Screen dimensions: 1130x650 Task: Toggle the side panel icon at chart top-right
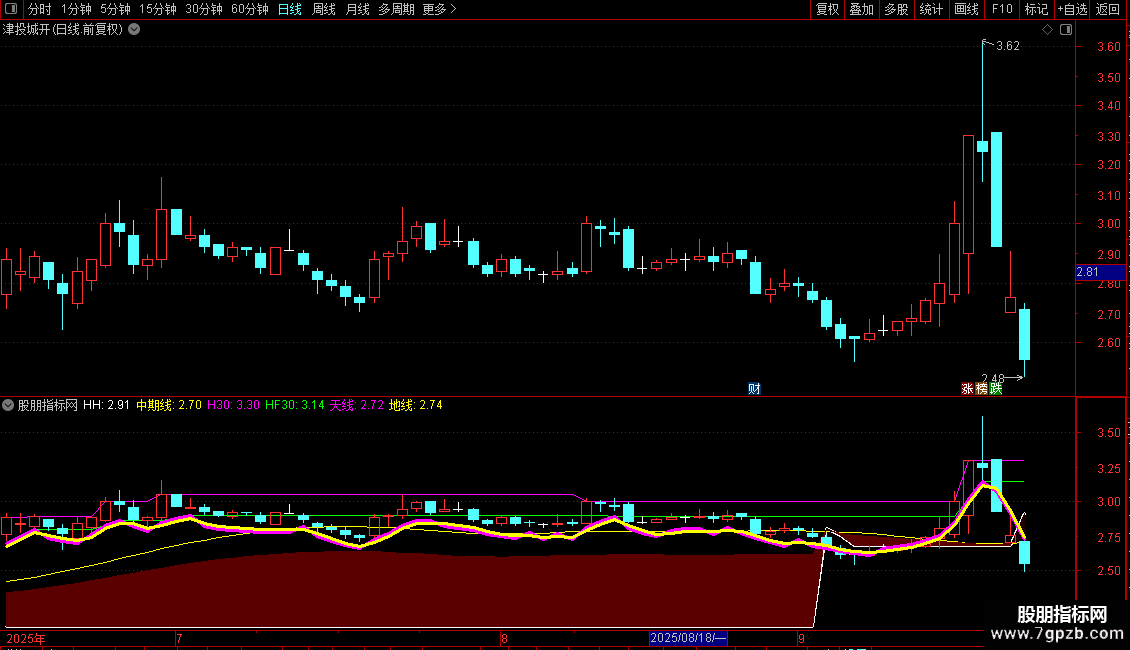pos(1066,30)
